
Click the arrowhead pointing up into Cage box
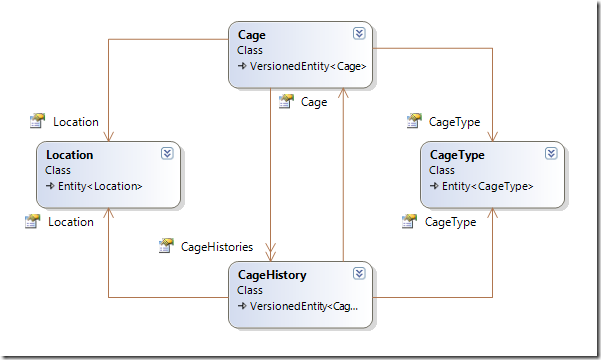(343, 93)
